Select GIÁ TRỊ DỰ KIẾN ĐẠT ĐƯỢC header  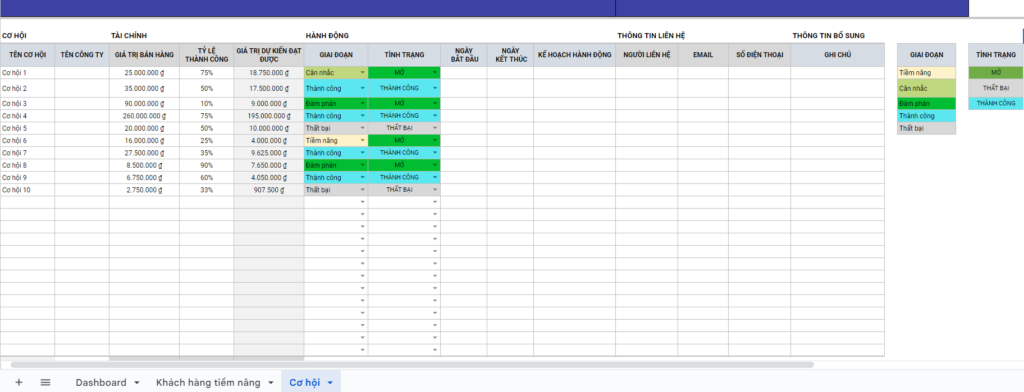coord(268,55)
